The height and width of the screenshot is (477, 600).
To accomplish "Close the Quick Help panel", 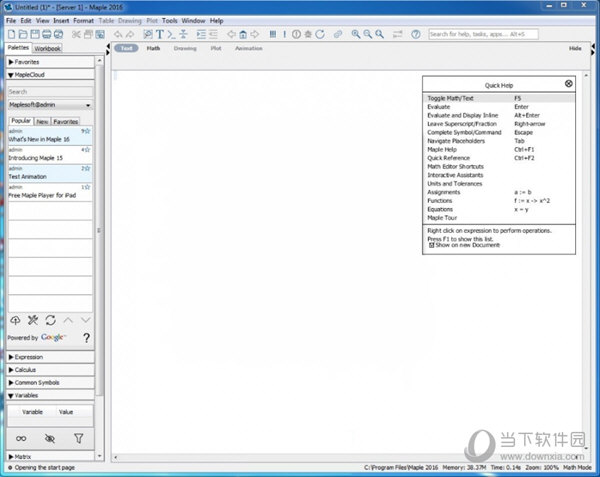I will pos(569,83).
